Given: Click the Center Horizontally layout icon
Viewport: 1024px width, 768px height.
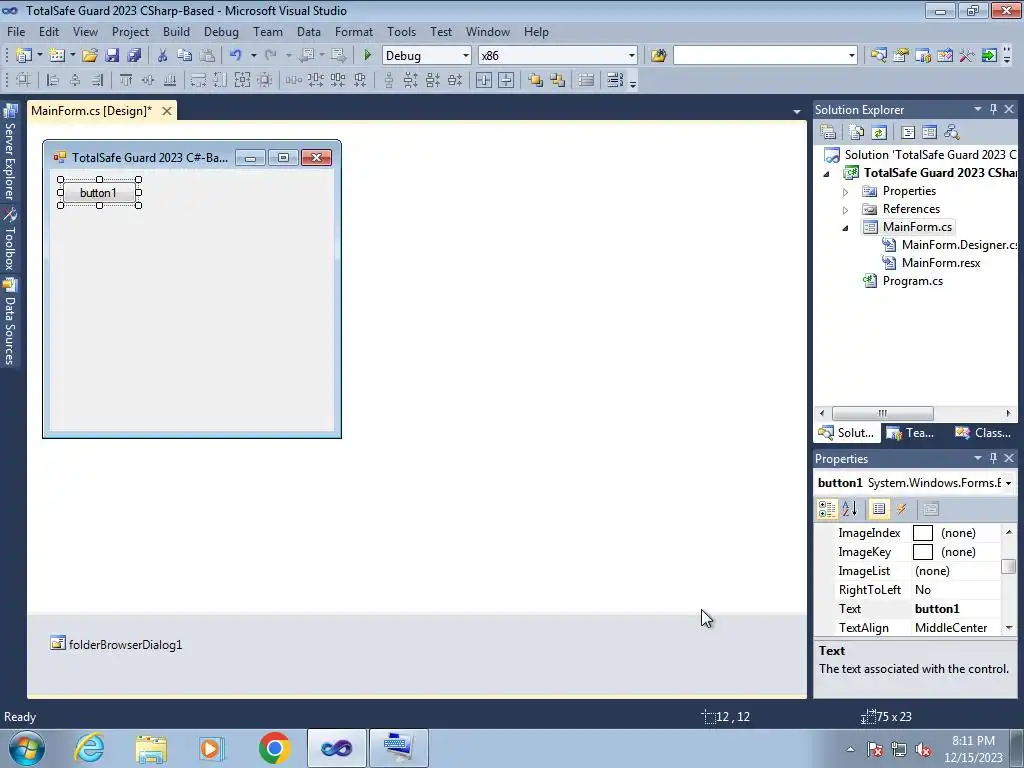Looking at the screenshot, I should coord(484,80).
